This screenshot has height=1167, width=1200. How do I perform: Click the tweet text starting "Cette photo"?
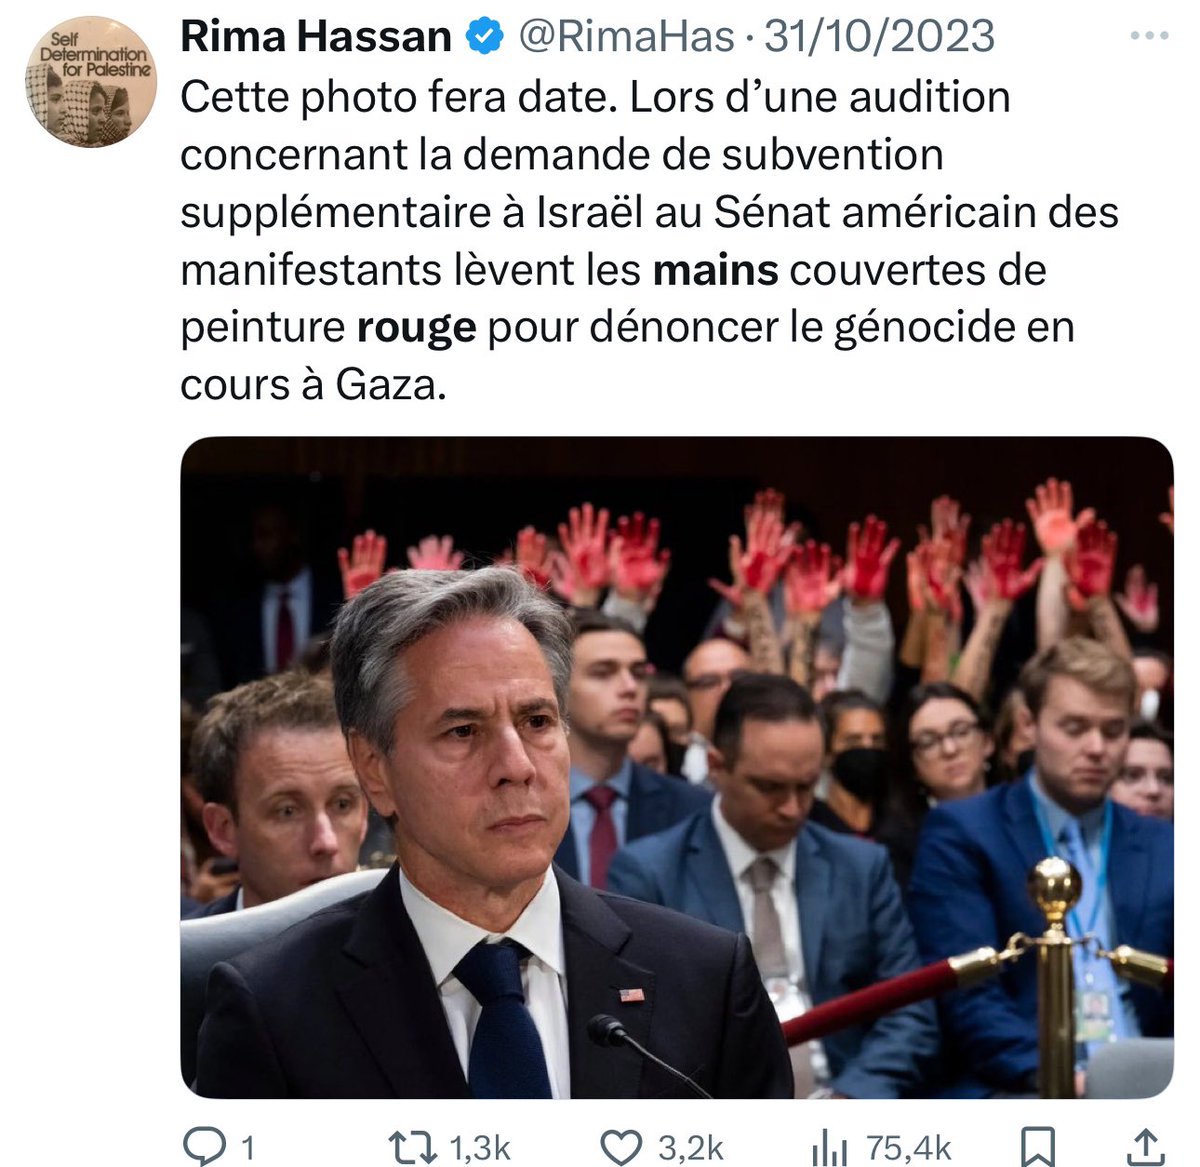(x=650, y=241)
